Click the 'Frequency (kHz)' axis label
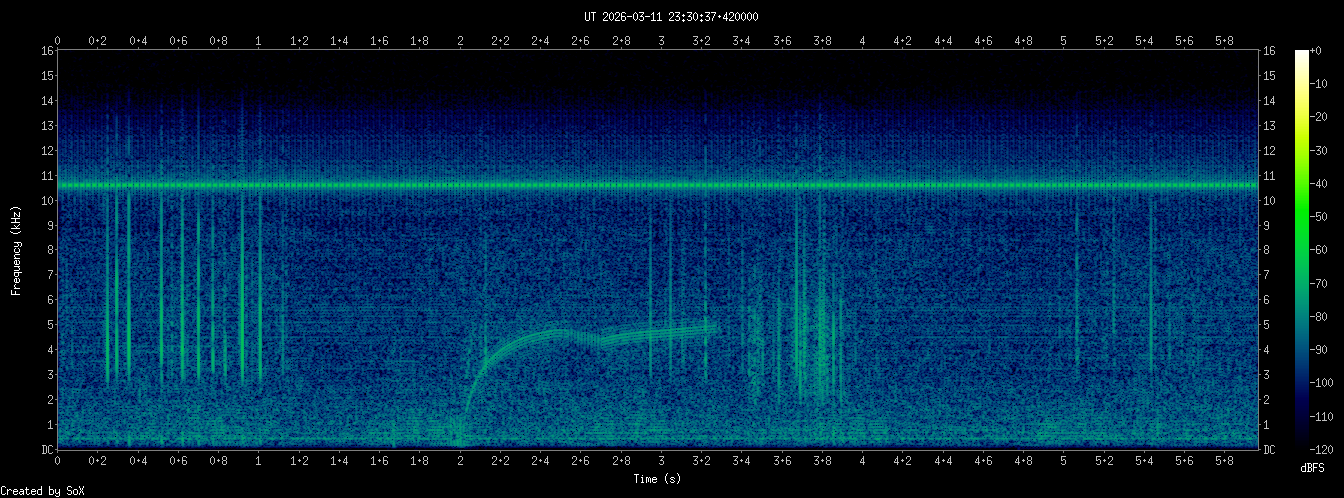The height and width of the screenshot is (498, 1344). tap(16, 249)
